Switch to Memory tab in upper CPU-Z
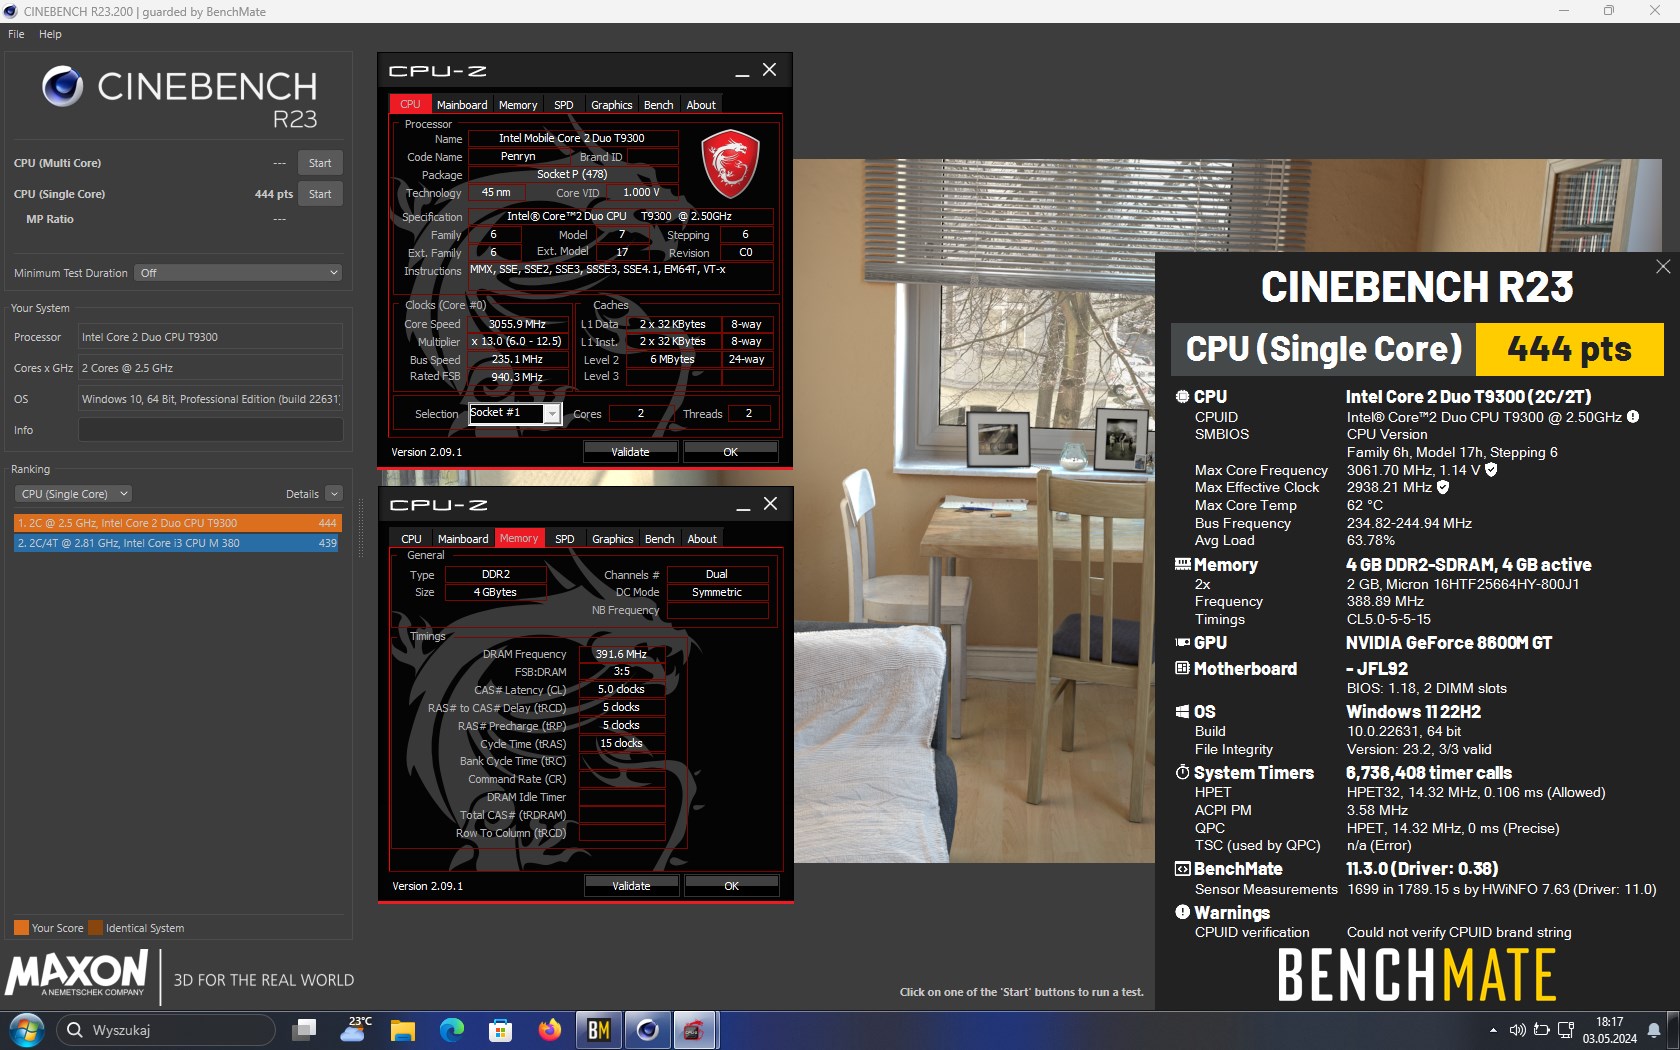 click(518, 105)
